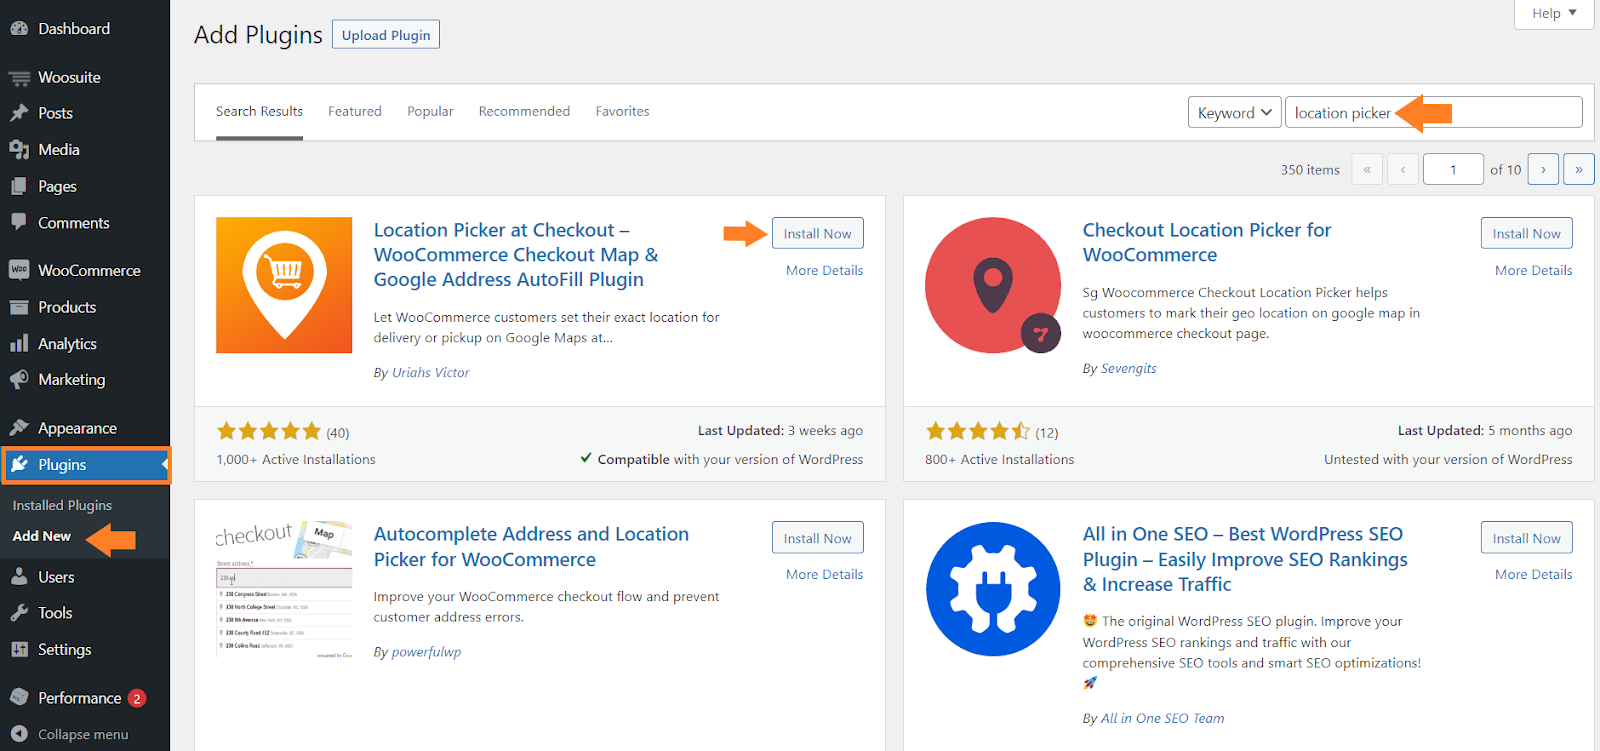Open the Keyword search type dropdown
The image size is (1600, 751).
pos(1234,112)
